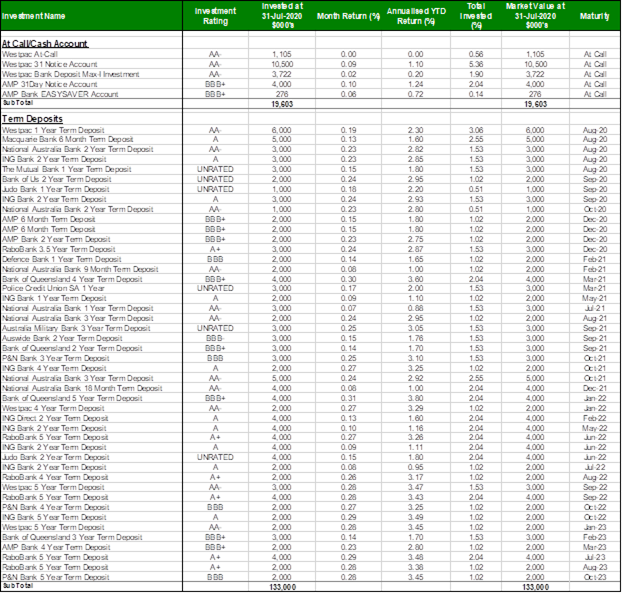Select the Westpac 31 Notice Account row name
This screenshot has height=593, width=622.
point(50,64)
